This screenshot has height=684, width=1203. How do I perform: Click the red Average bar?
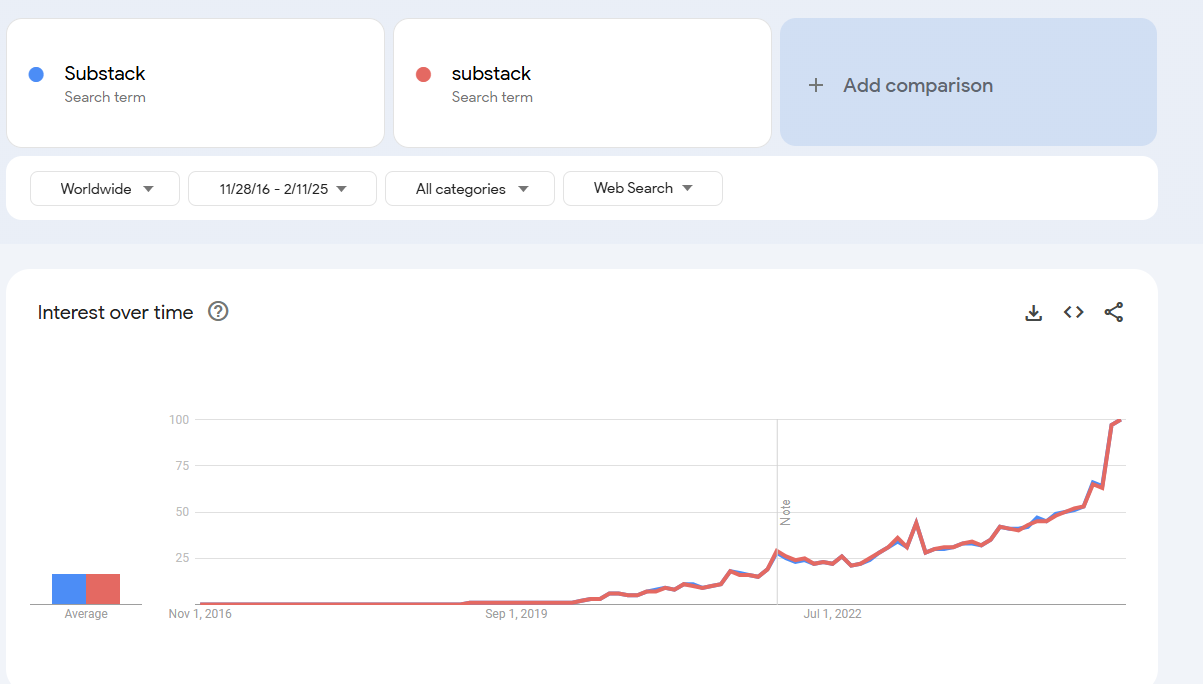point(103,588)
